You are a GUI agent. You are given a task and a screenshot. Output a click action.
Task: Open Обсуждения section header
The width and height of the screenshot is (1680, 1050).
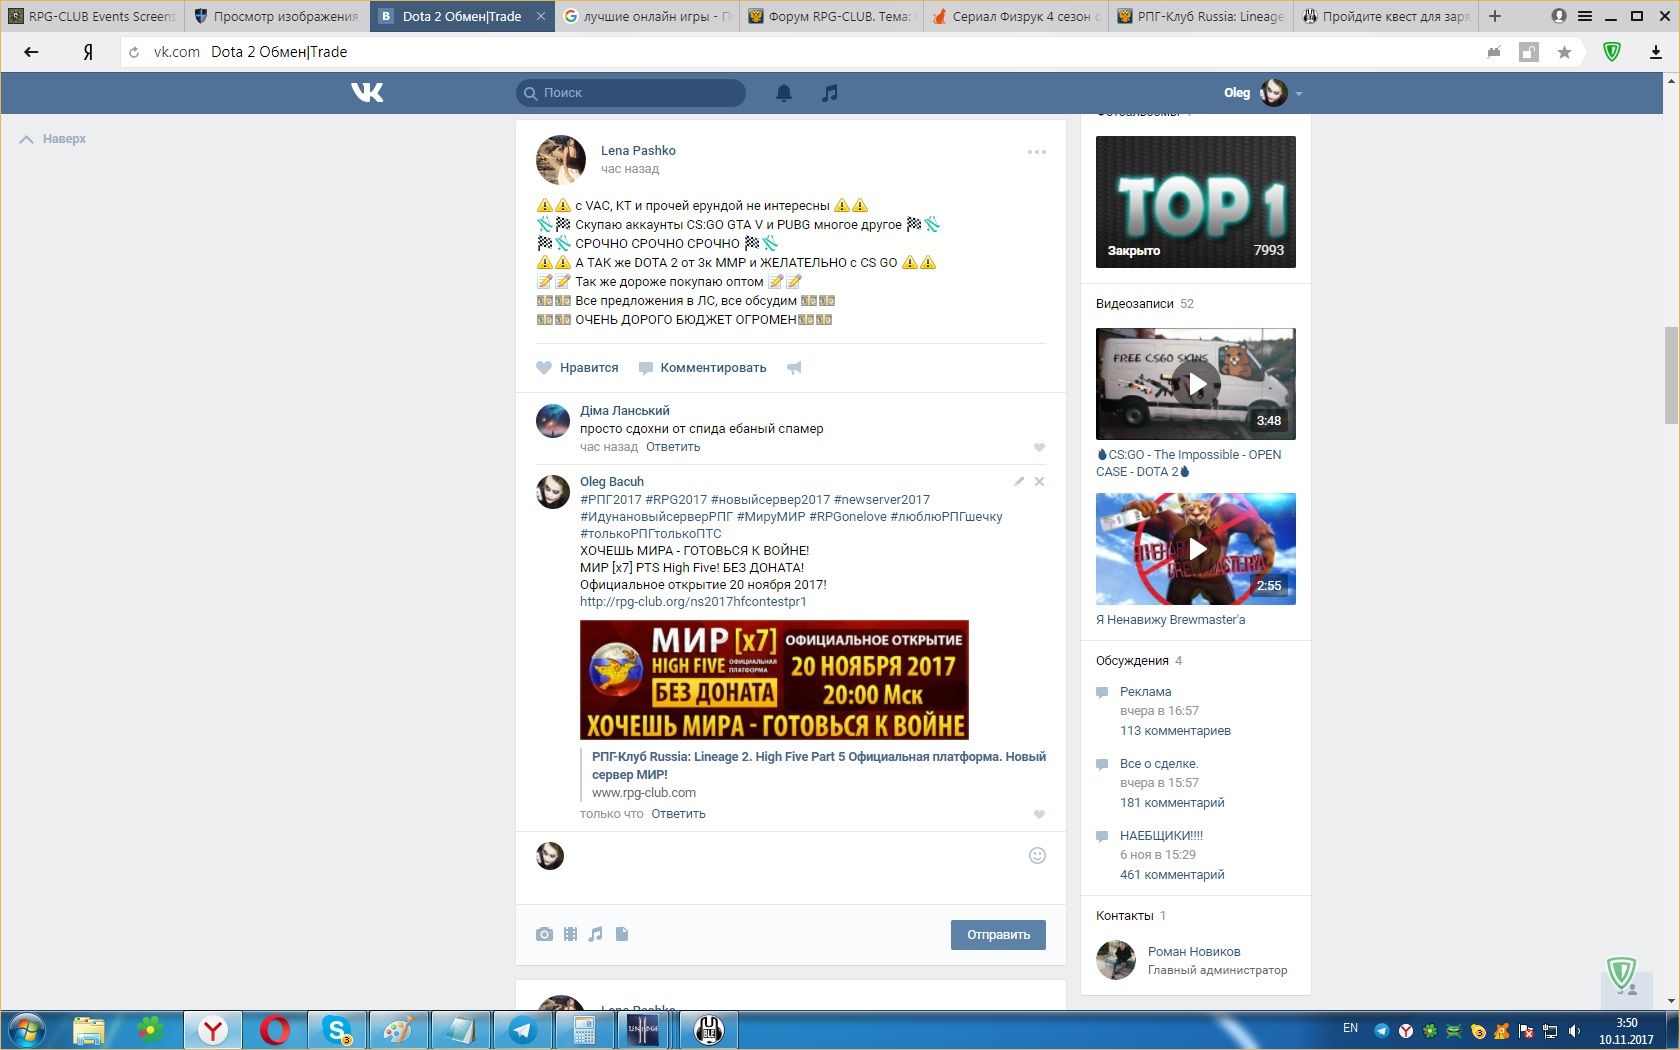[x=1132, y=661]
